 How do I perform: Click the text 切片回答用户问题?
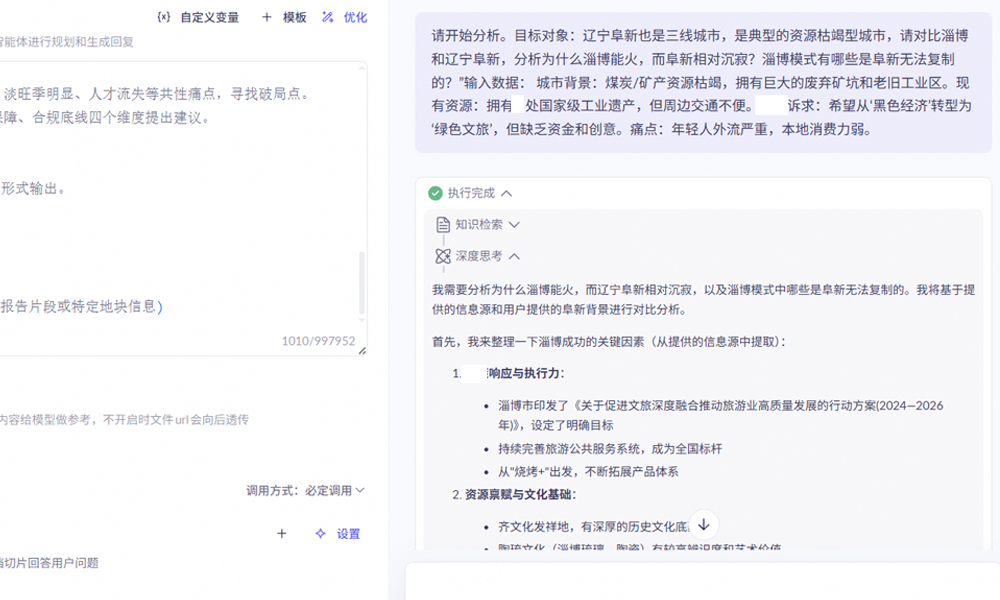click(x=50, y=563)
